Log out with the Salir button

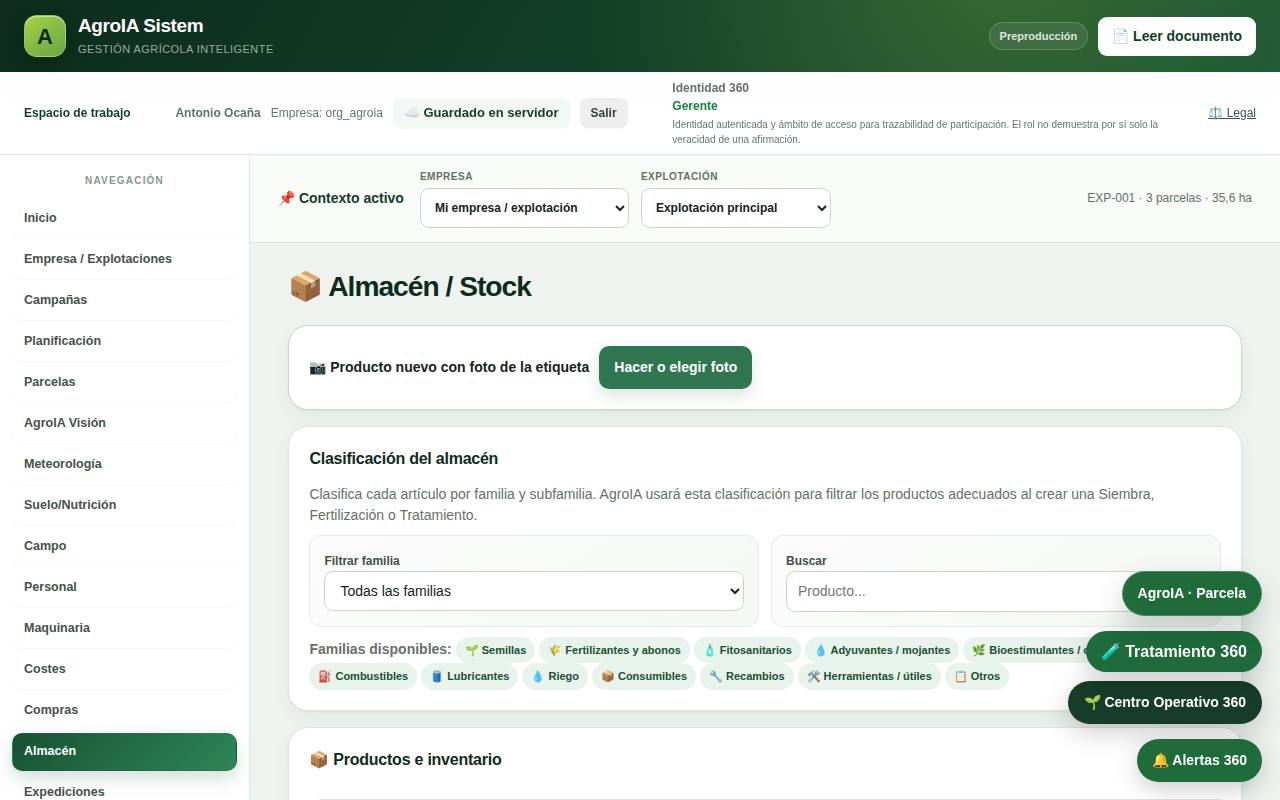pyautogui.click(x=604, y=113)
